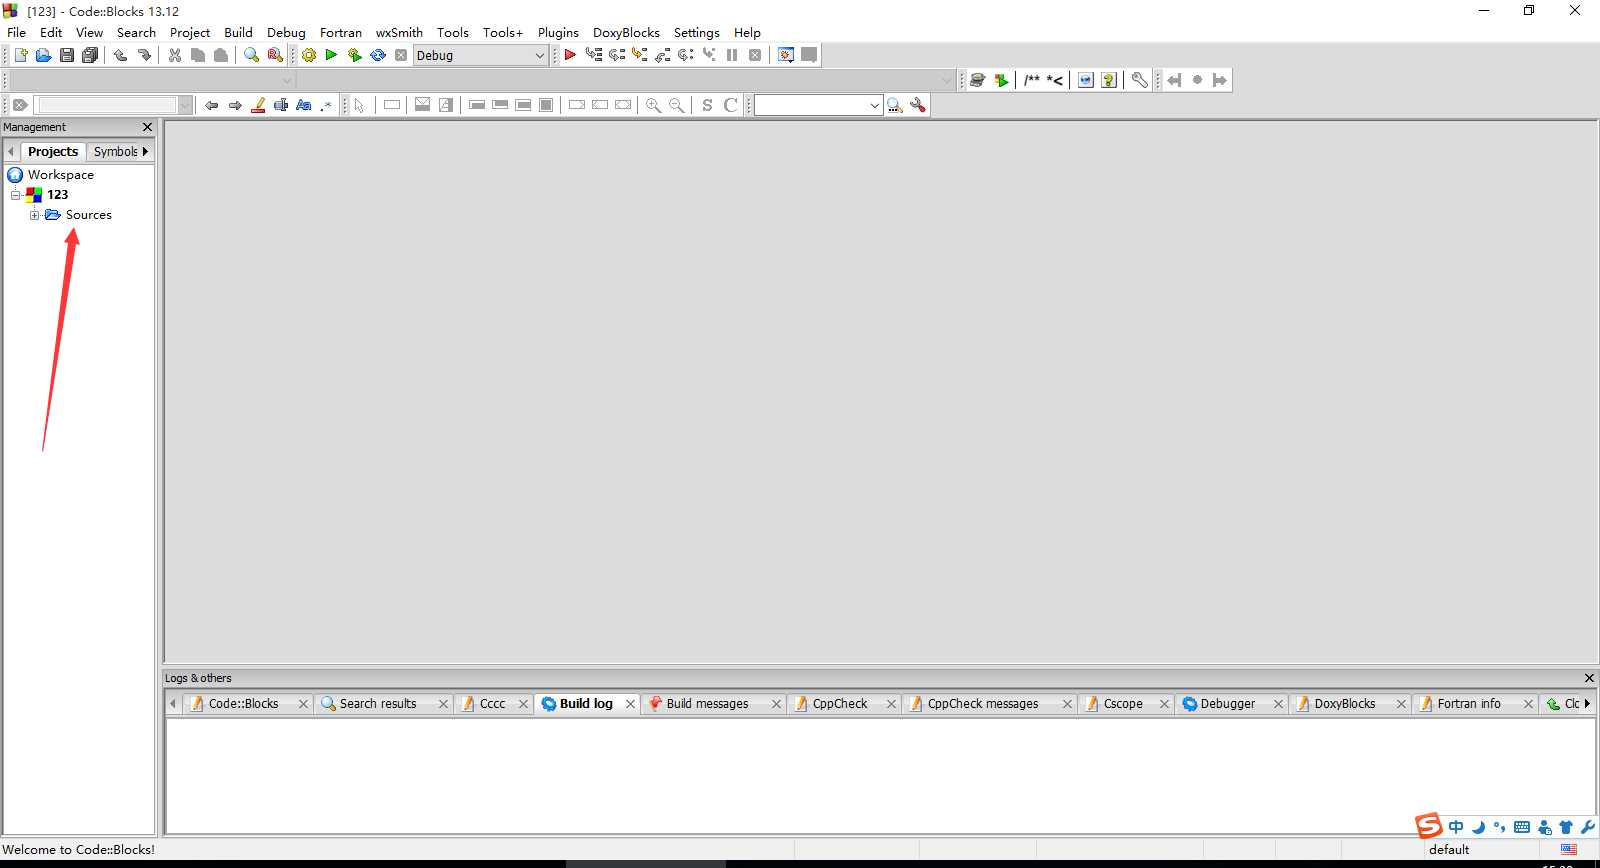1600x868 pixels.
Task: Click the incremental search Next arrow
Action: pos(235,105)
